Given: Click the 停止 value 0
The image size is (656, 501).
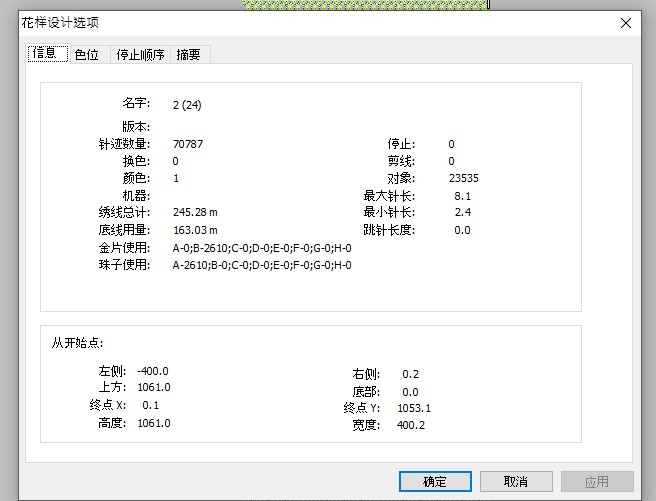Looking at the screenshot, I should tap(451, 144).
